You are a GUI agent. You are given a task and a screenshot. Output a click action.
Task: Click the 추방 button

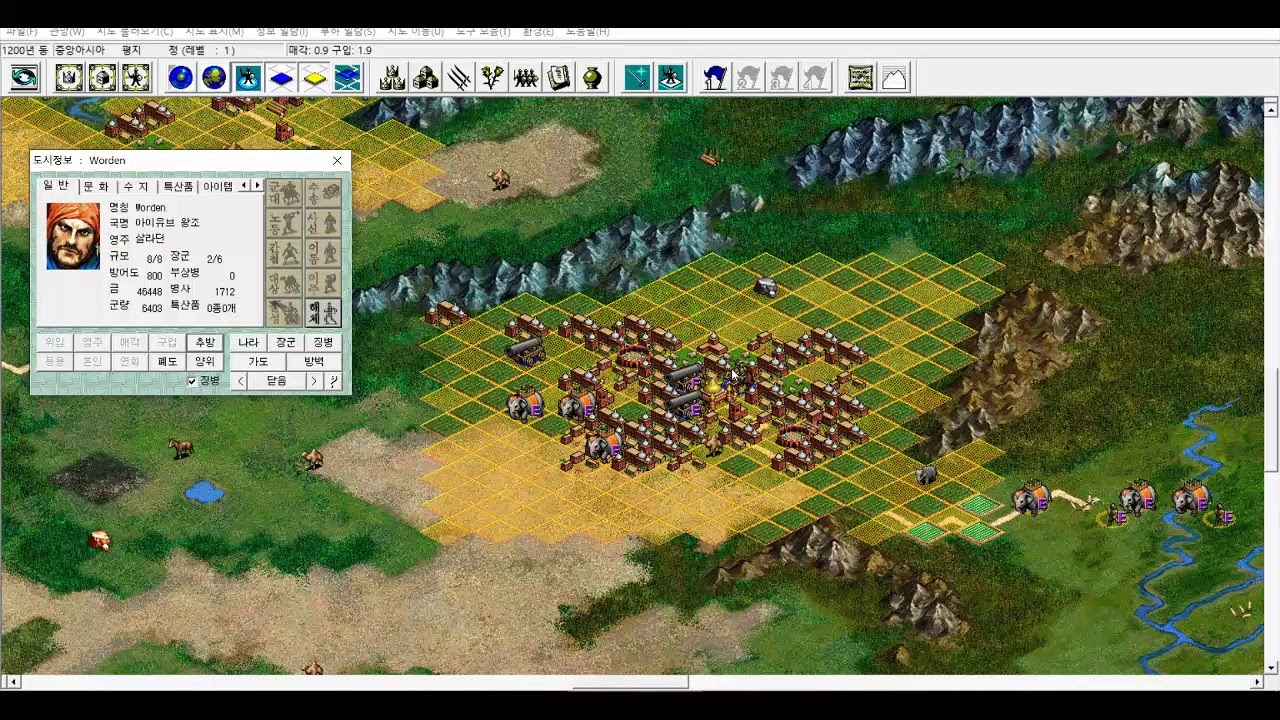(205, 342)
